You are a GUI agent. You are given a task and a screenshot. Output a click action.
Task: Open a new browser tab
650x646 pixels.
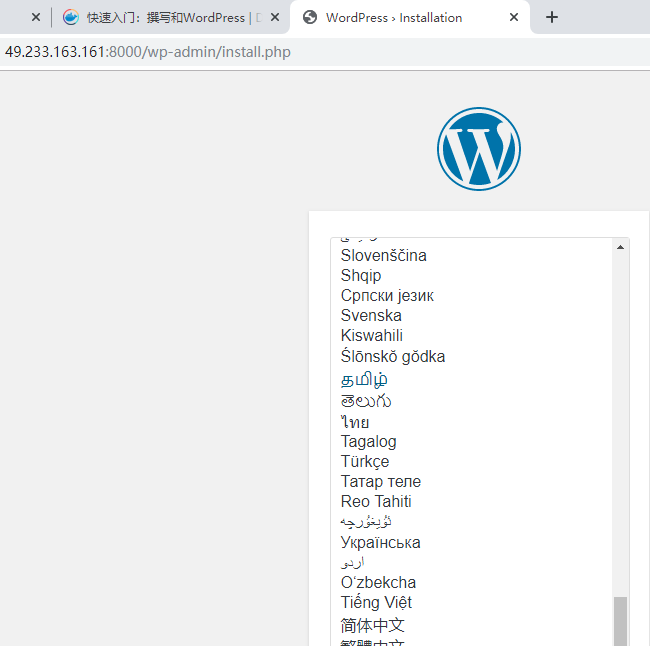(x=552, y=17)
